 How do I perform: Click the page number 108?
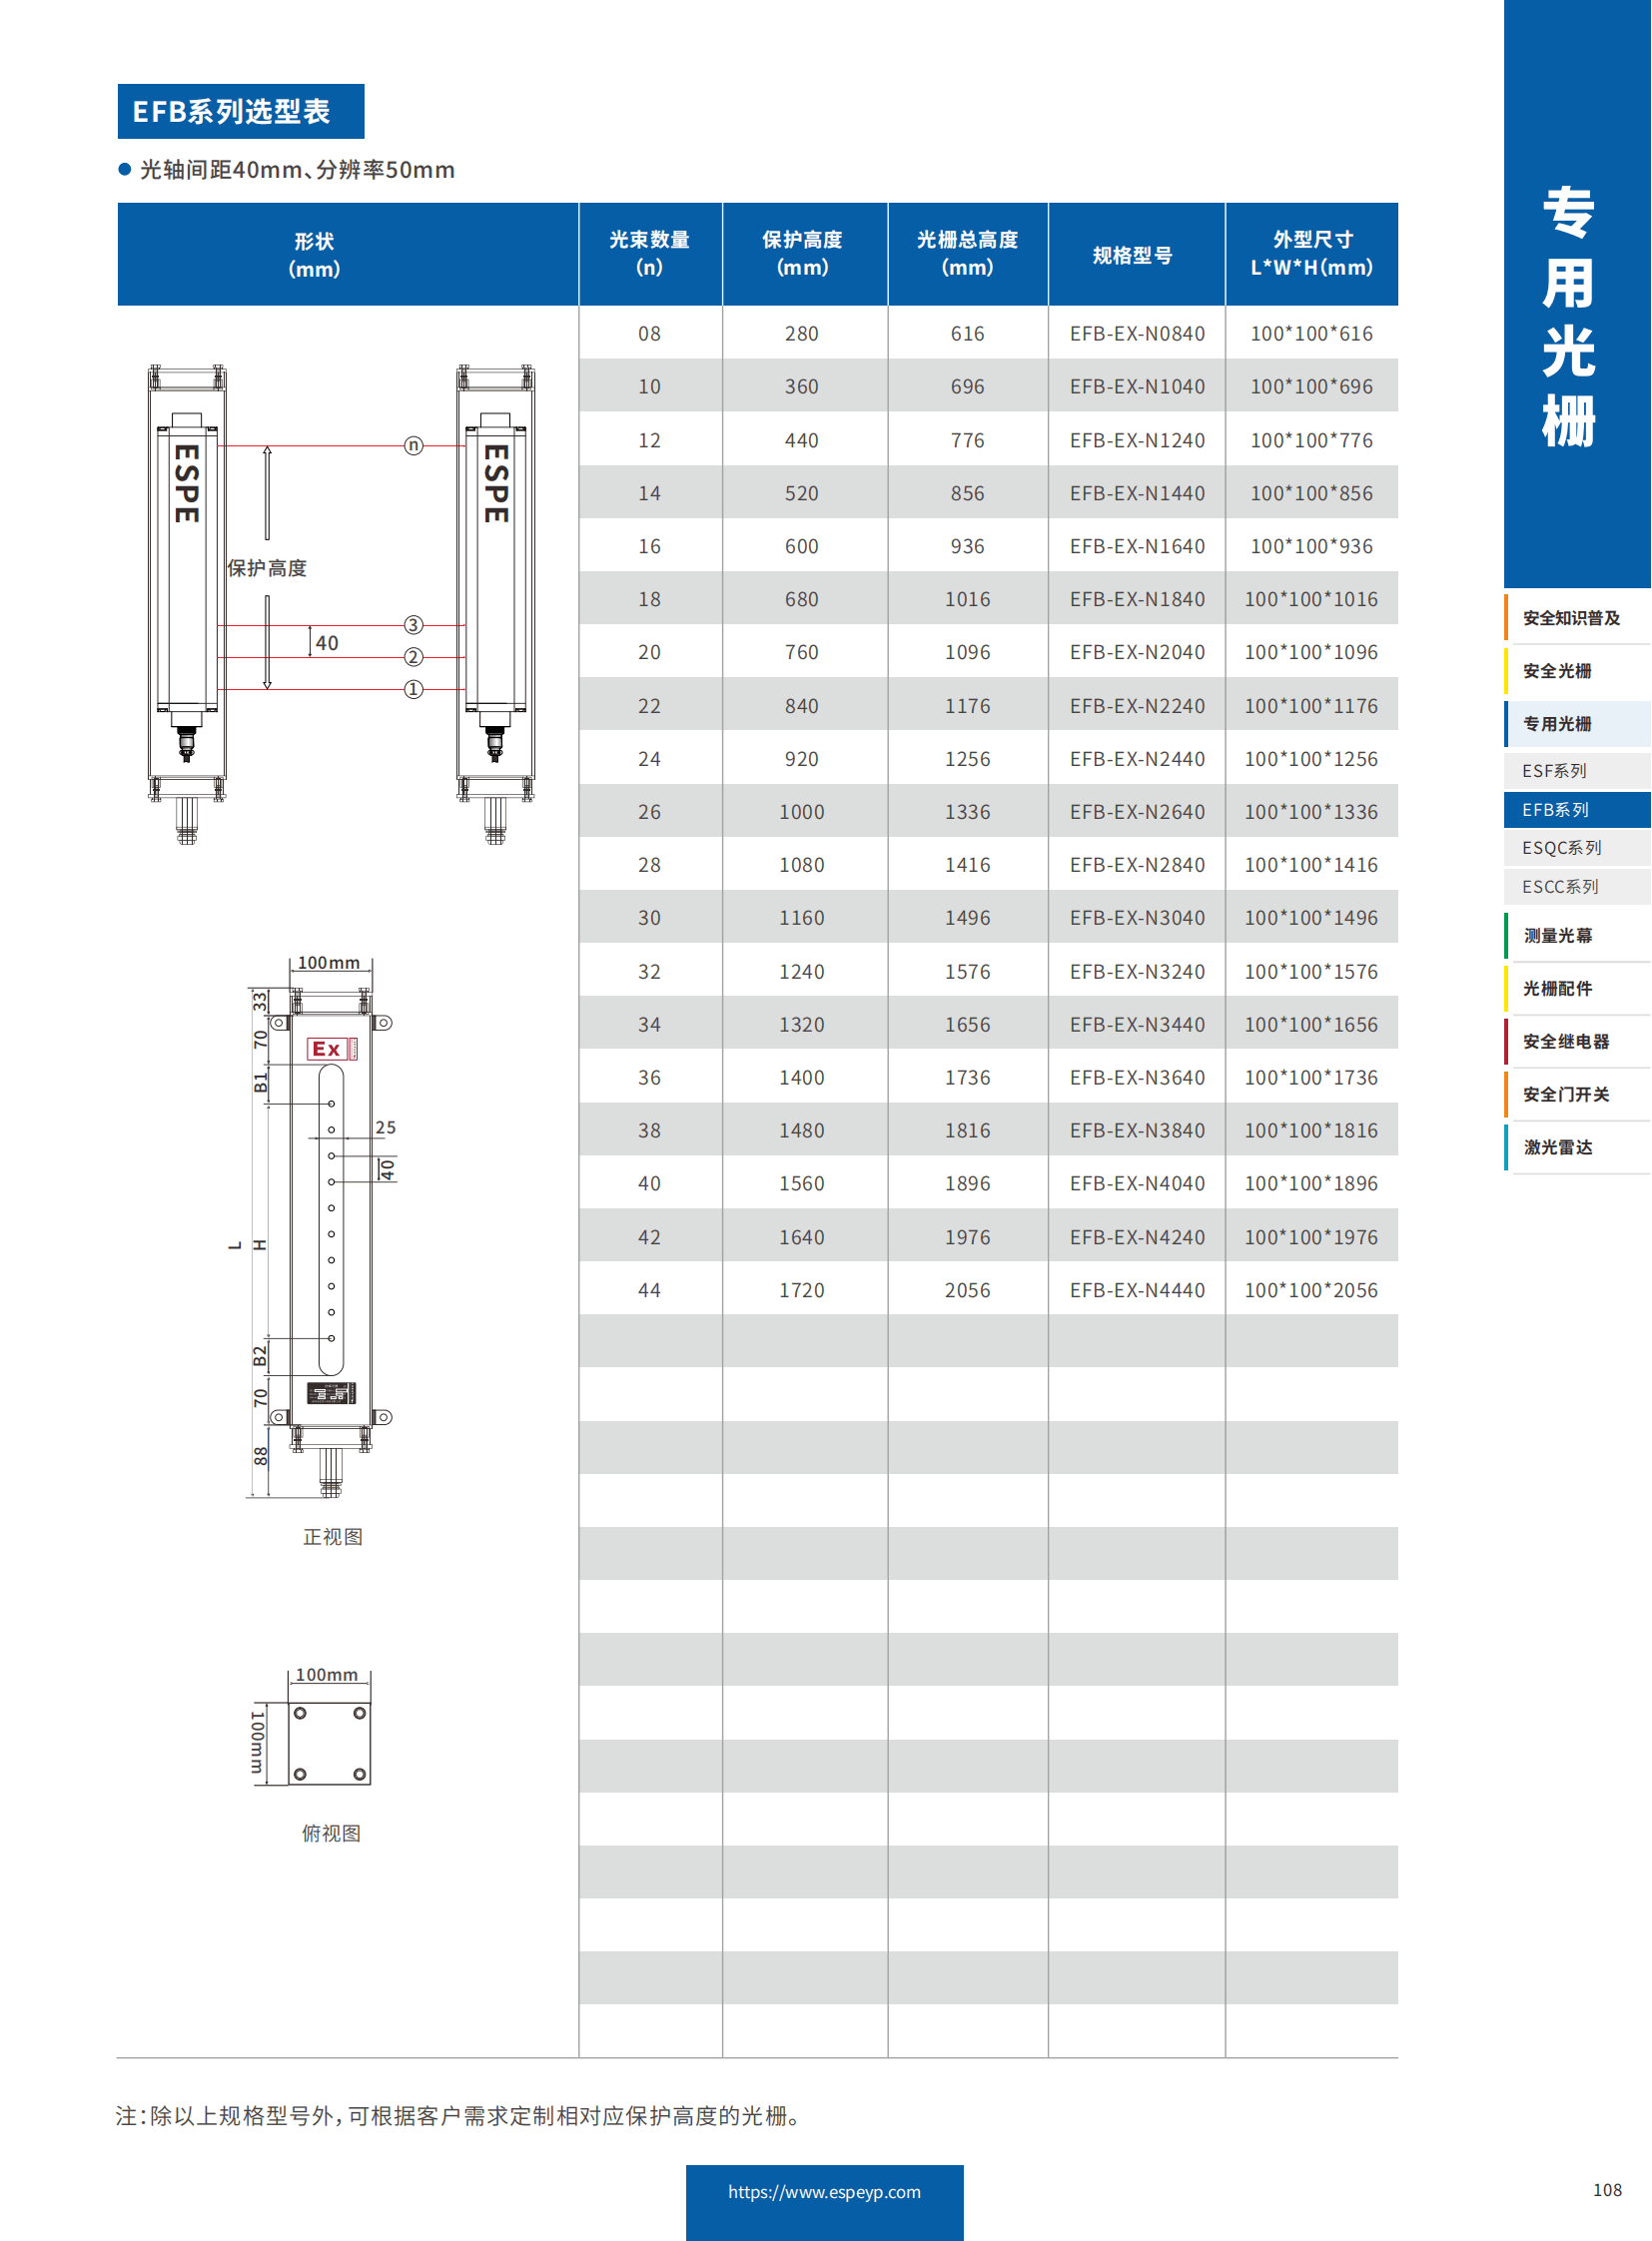click(x=1607, y=2190)
